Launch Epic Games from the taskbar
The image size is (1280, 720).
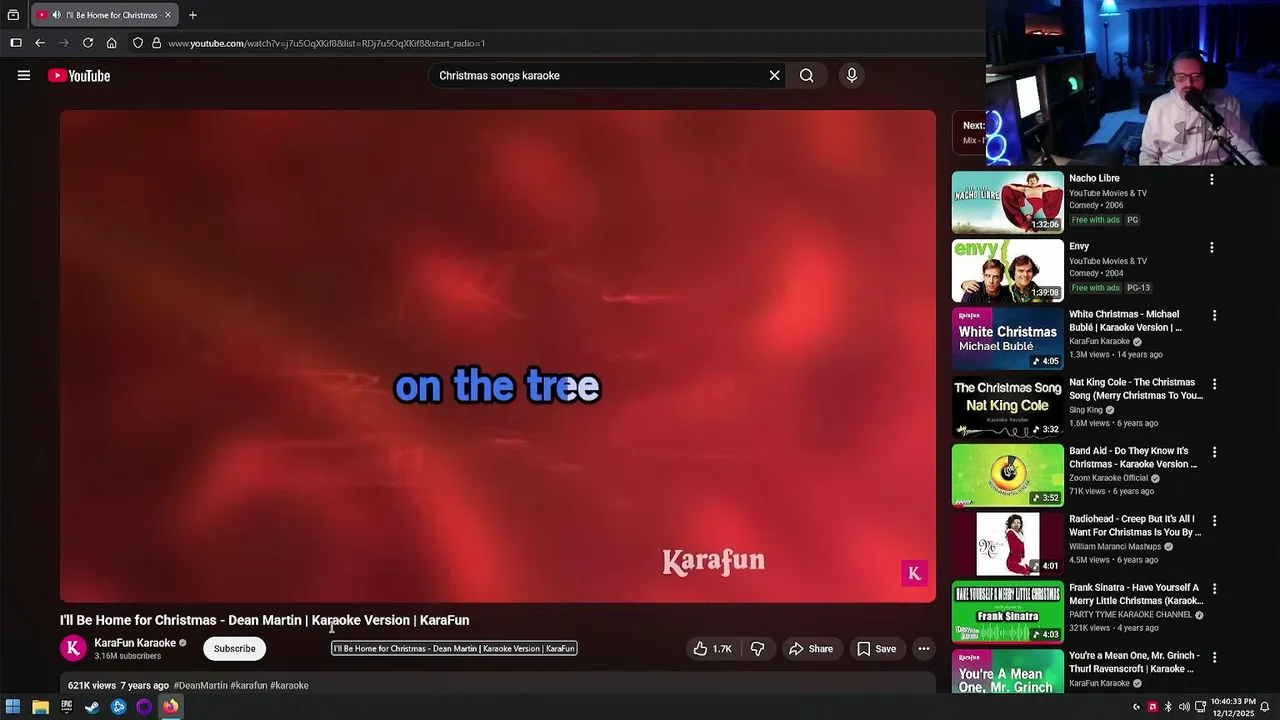click(x=66, y=707)
